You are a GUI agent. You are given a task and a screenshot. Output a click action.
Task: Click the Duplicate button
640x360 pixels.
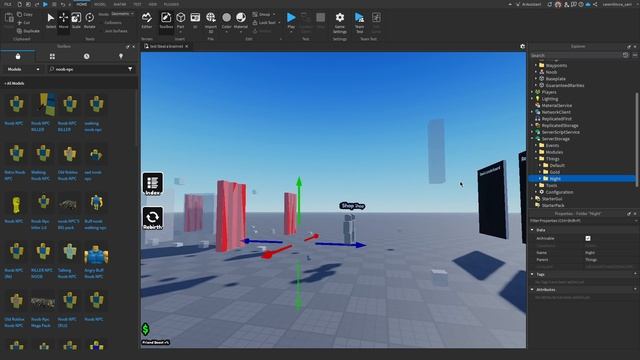pyautogui.click(x=28, y=31)
